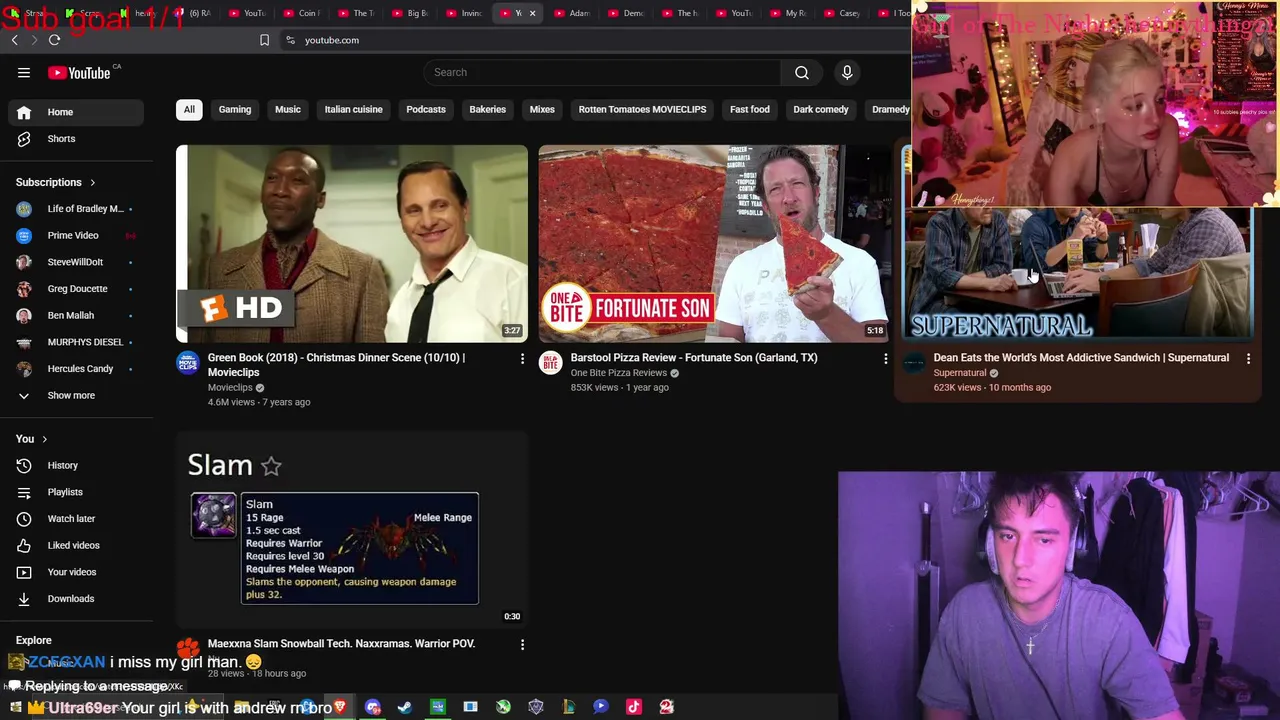
Task: Expand the Subscriptions section chevron
Action: coord(92,182)
